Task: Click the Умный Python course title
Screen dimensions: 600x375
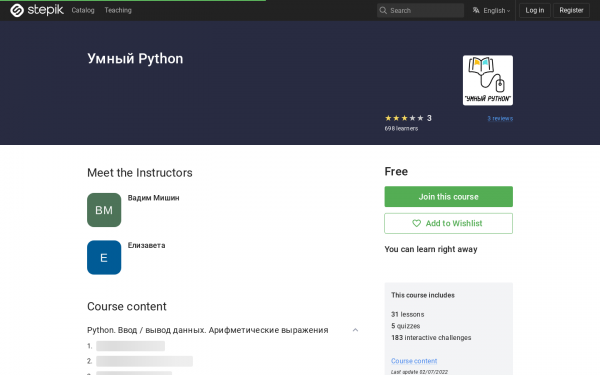Action: point(135,59)
